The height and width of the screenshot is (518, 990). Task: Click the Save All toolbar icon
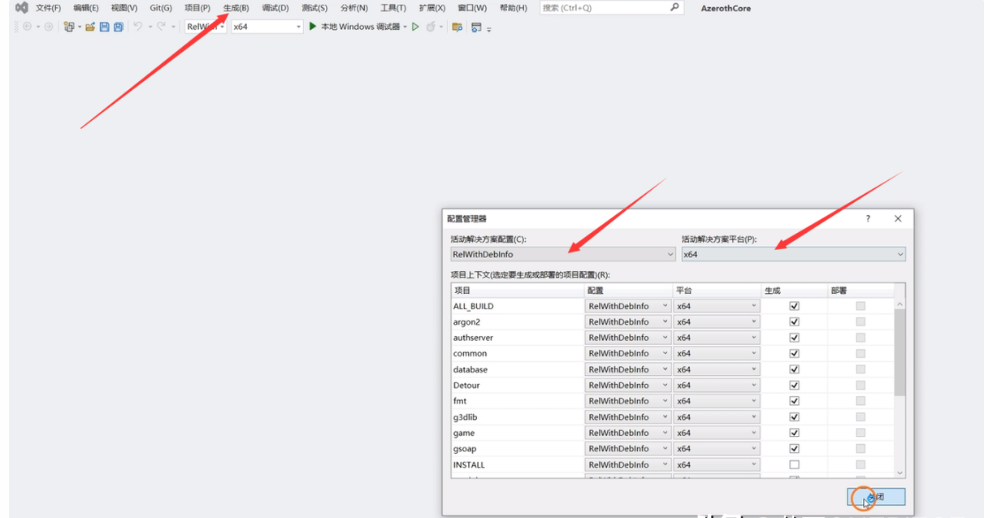pos(118,27)
